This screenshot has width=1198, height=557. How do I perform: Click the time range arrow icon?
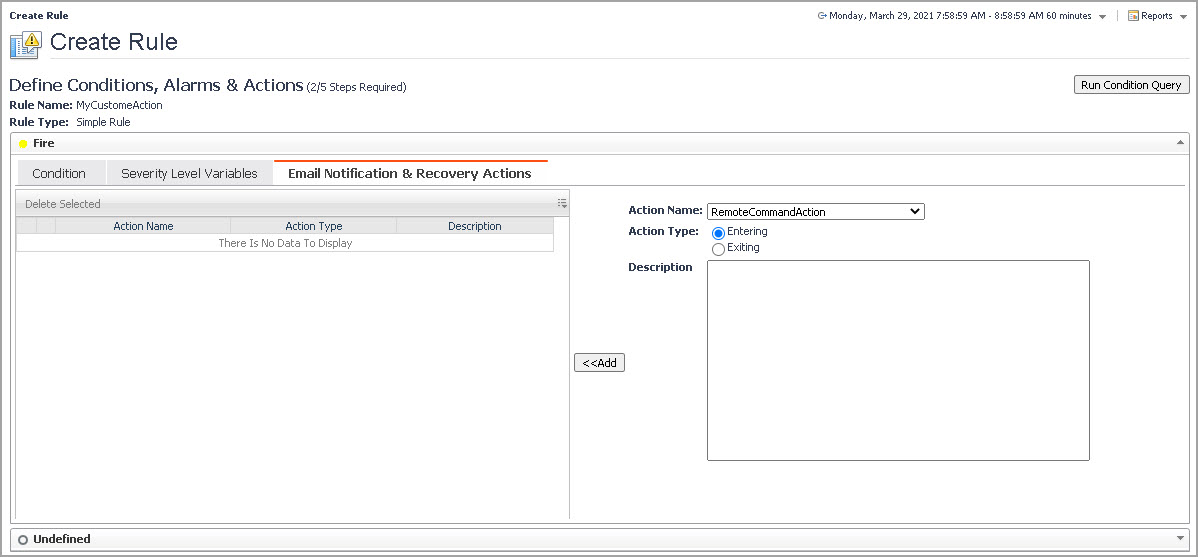(x=822, y=16)
